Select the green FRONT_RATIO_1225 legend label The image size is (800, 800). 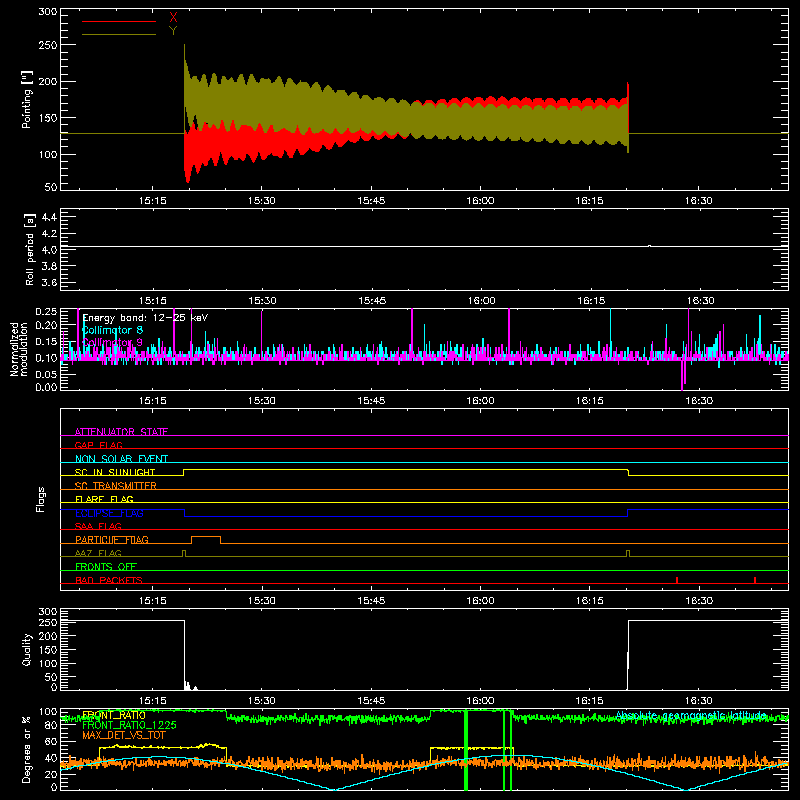pos(129,725)
